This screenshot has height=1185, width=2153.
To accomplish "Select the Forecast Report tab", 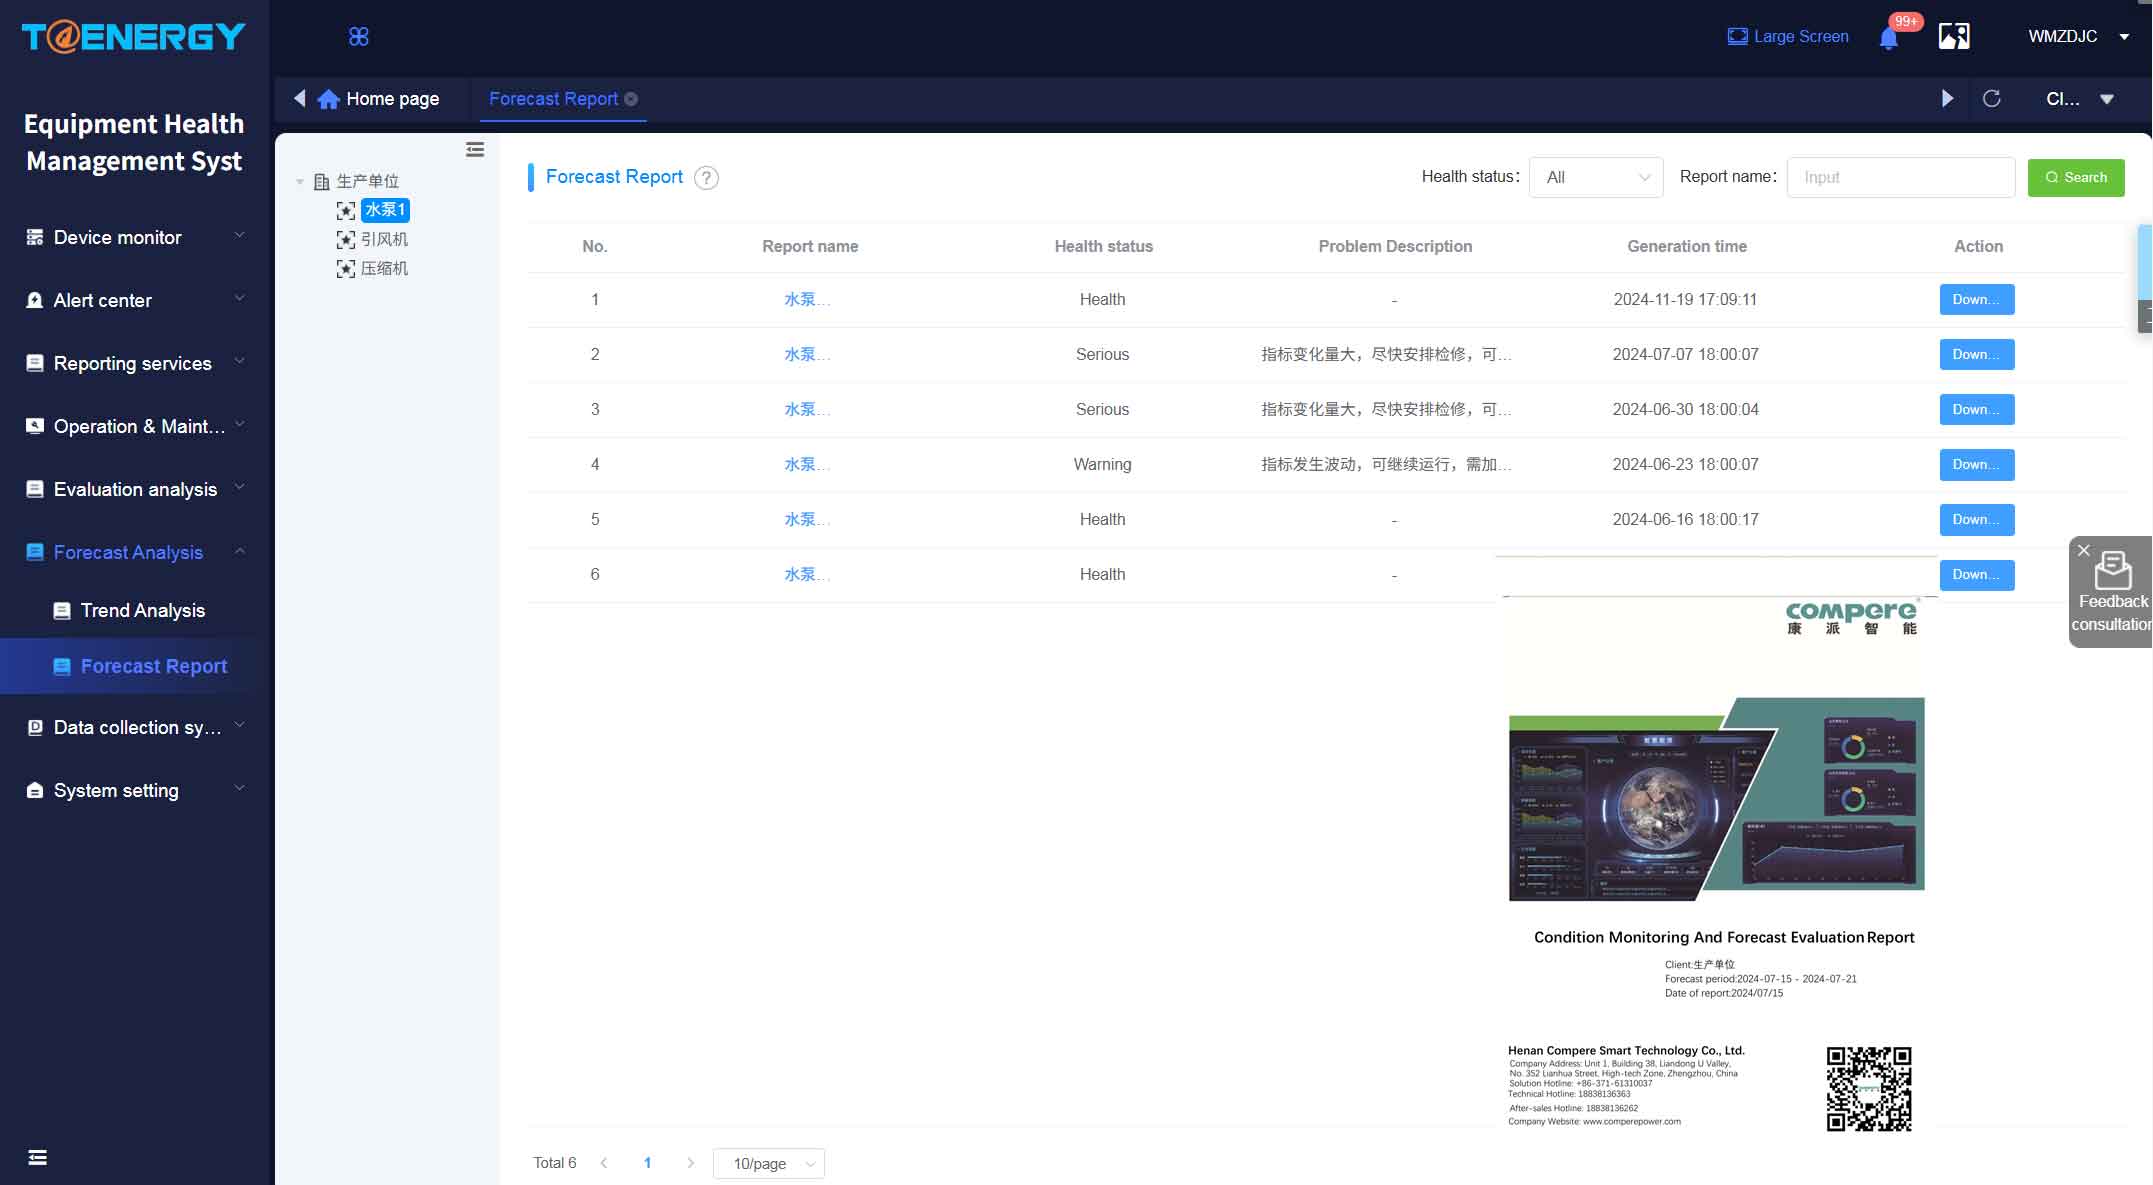I will [553, 99].
